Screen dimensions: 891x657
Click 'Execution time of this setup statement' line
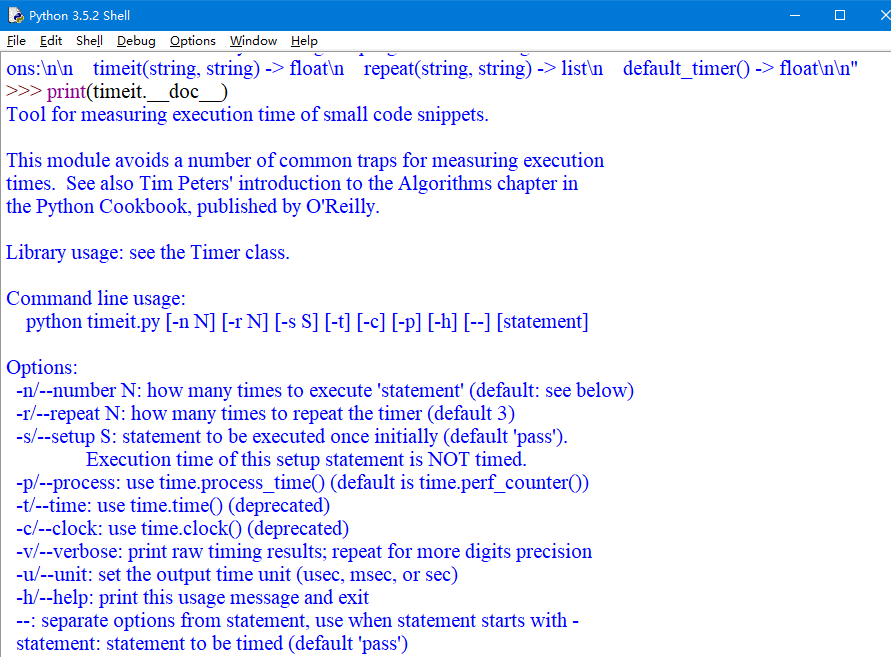pyautogui.click(x=306, y=459)
